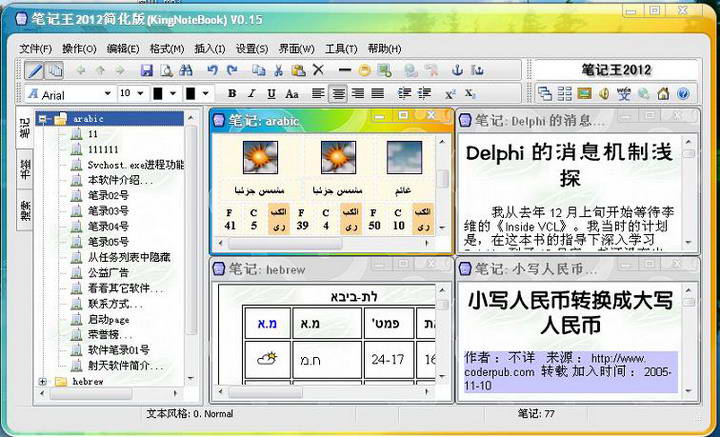
Task: Click the subscript x₂ icon
Action: (470, 94)
